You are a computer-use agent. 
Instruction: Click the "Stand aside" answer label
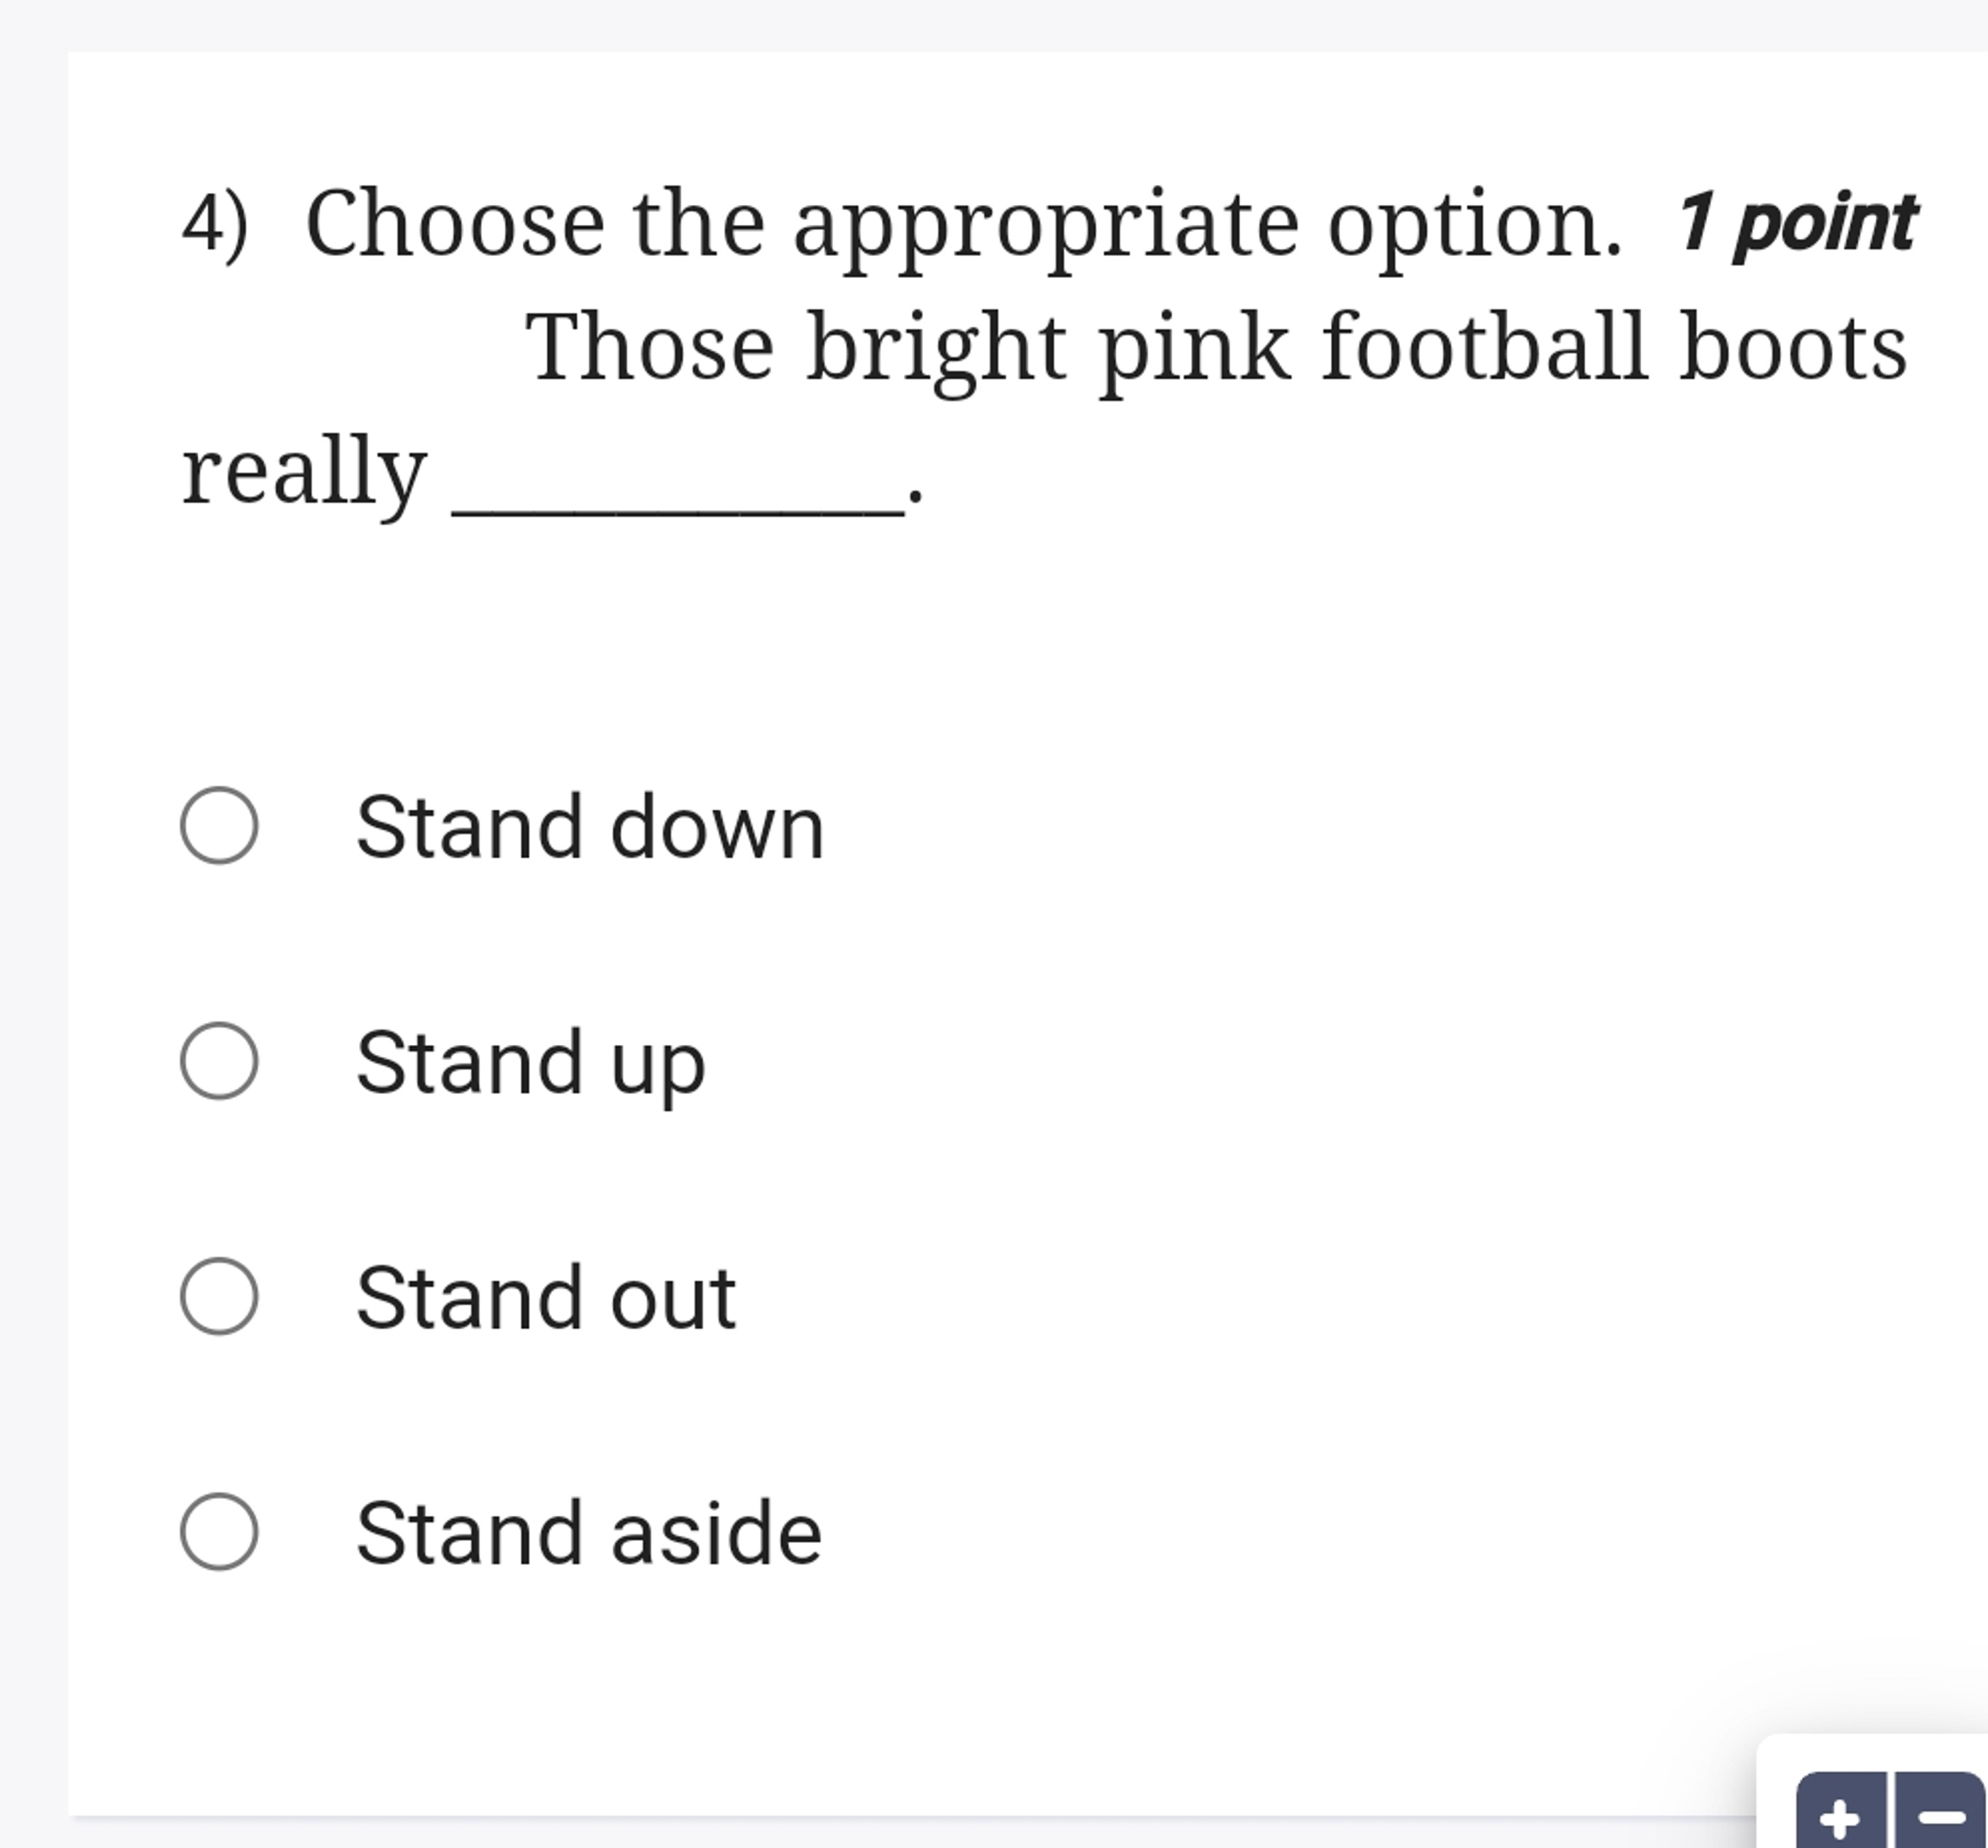pos(589,1534)
